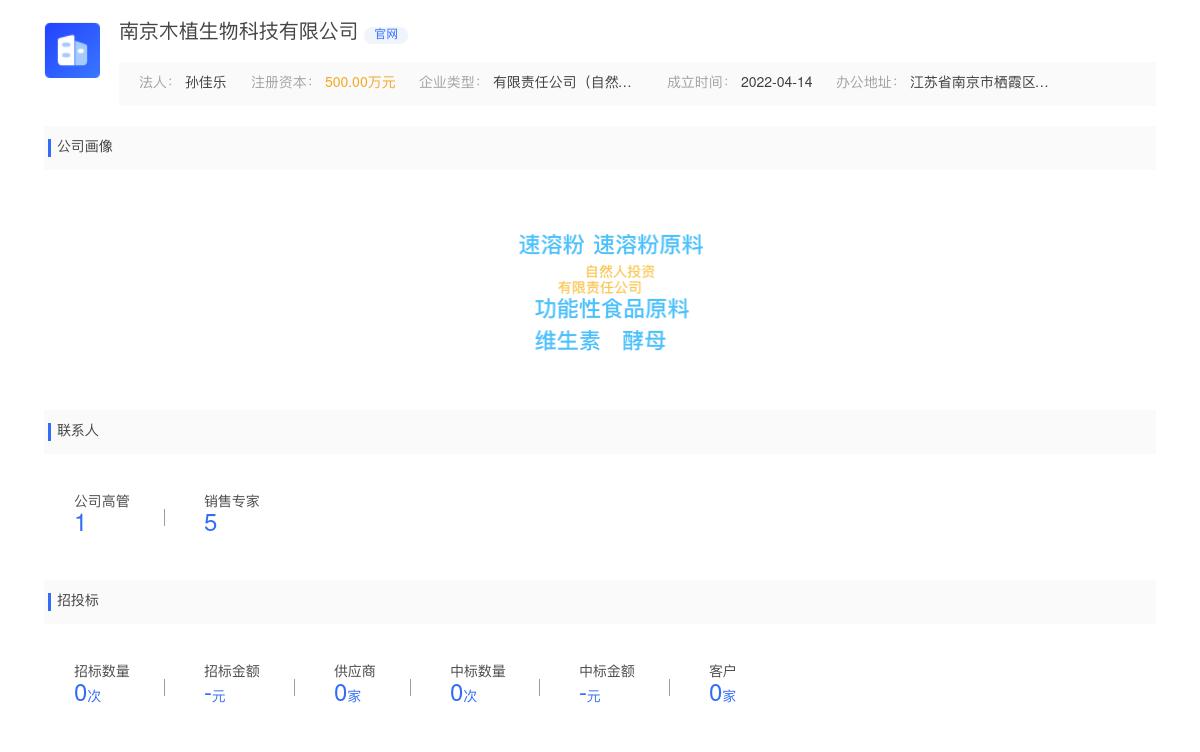Click founding date 2022-04-14

[776, 83]
